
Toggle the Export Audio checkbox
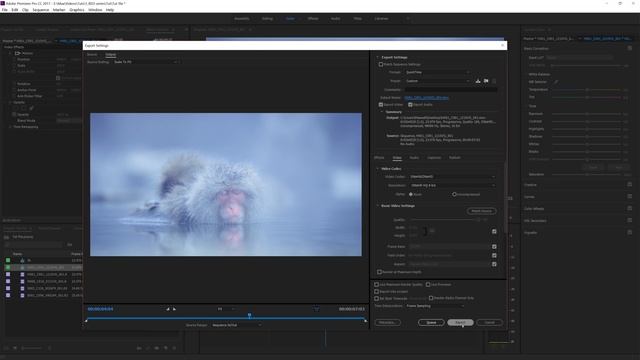[410, 105]
